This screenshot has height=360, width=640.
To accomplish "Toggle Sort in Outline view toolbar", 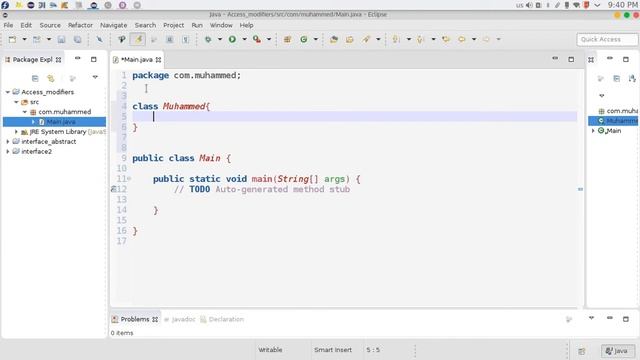I will coord(633,78).
